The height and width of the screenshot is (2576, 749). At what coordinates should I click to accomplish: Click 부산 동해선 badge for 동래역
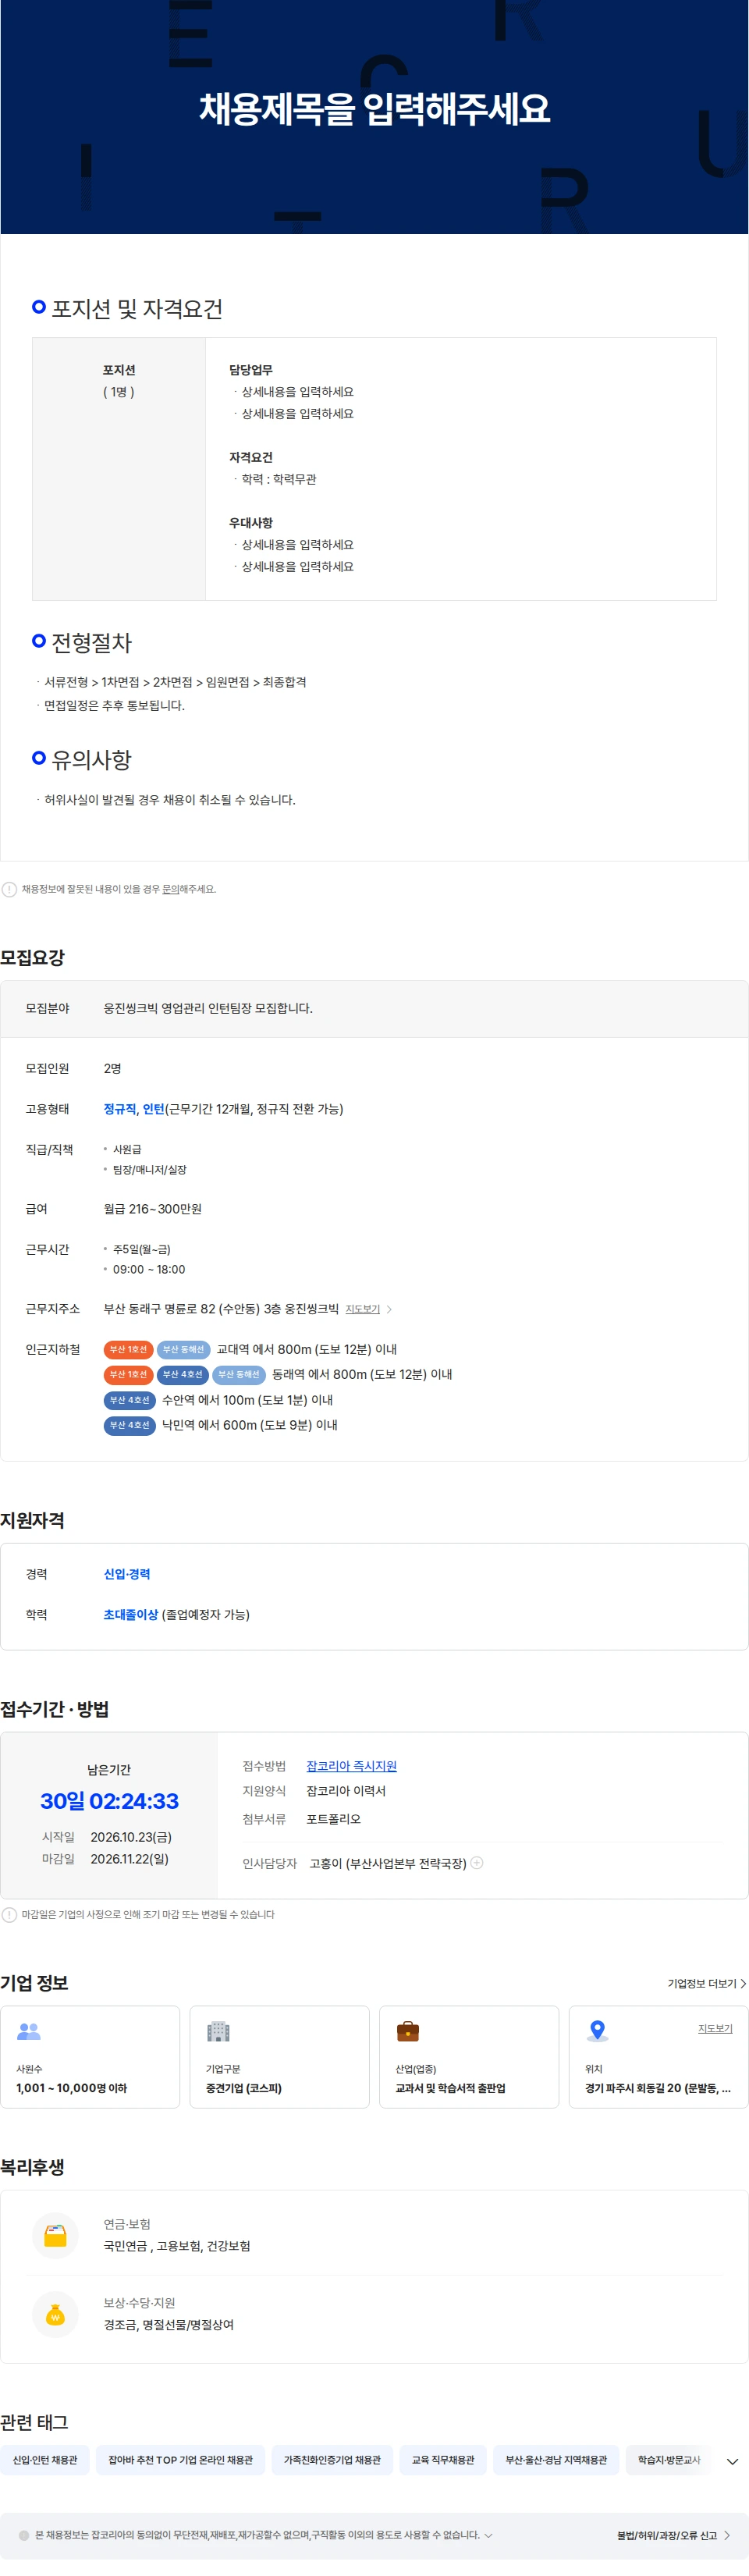[239, 1374]
